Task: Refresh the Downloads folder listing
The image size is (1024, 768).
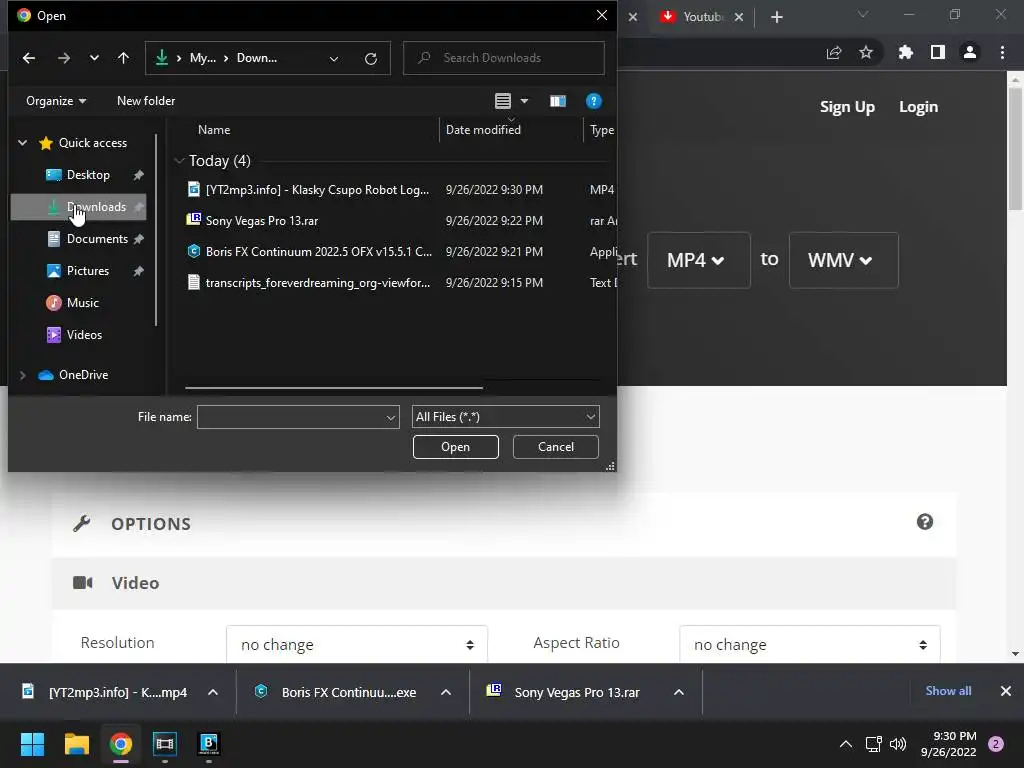Action: (x=371, y=59)
